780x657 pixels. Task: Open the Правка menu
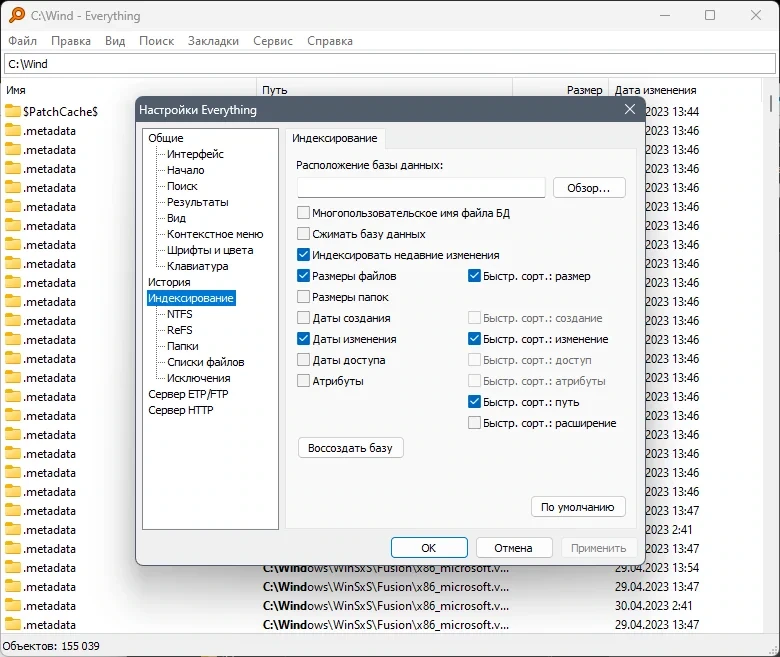(x=71, y=41)
